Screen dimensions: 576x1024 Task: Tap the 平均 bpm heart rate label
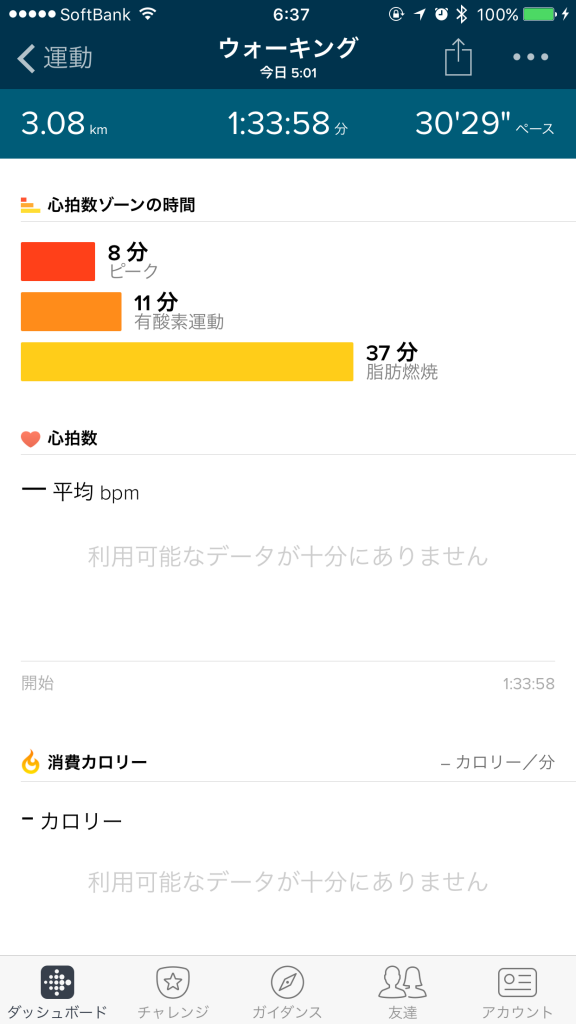[x=96, y=492]
